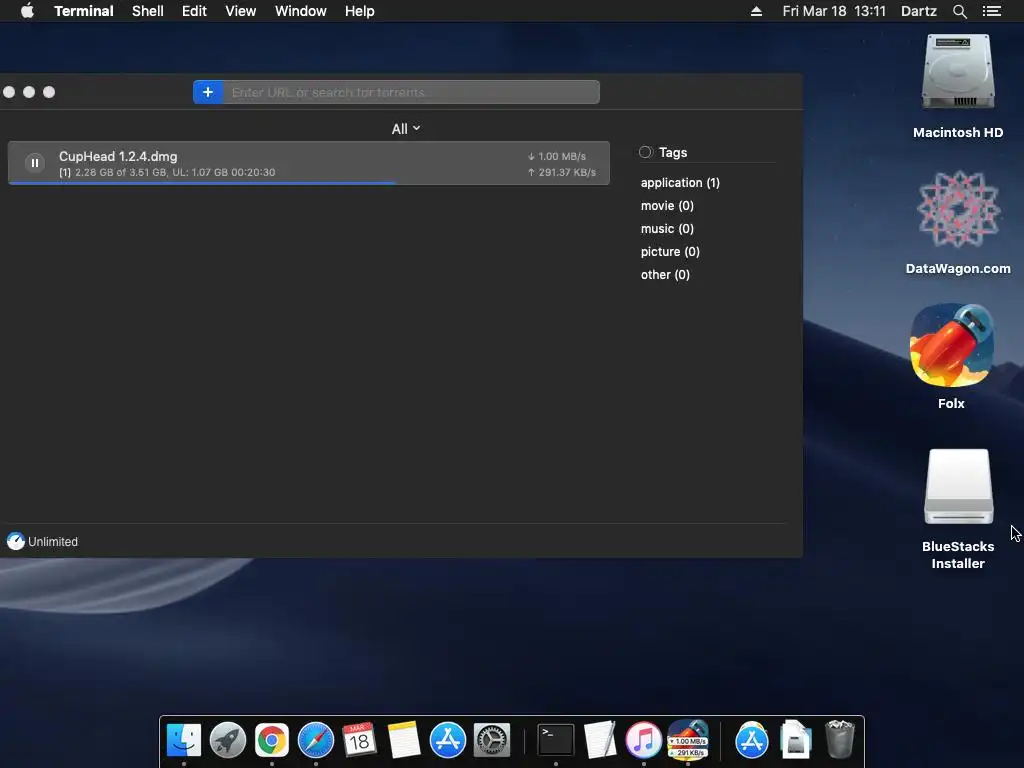Click the 1.00 MB/s download speed
The image size is (1024, 768).
(x=557, y=156)
